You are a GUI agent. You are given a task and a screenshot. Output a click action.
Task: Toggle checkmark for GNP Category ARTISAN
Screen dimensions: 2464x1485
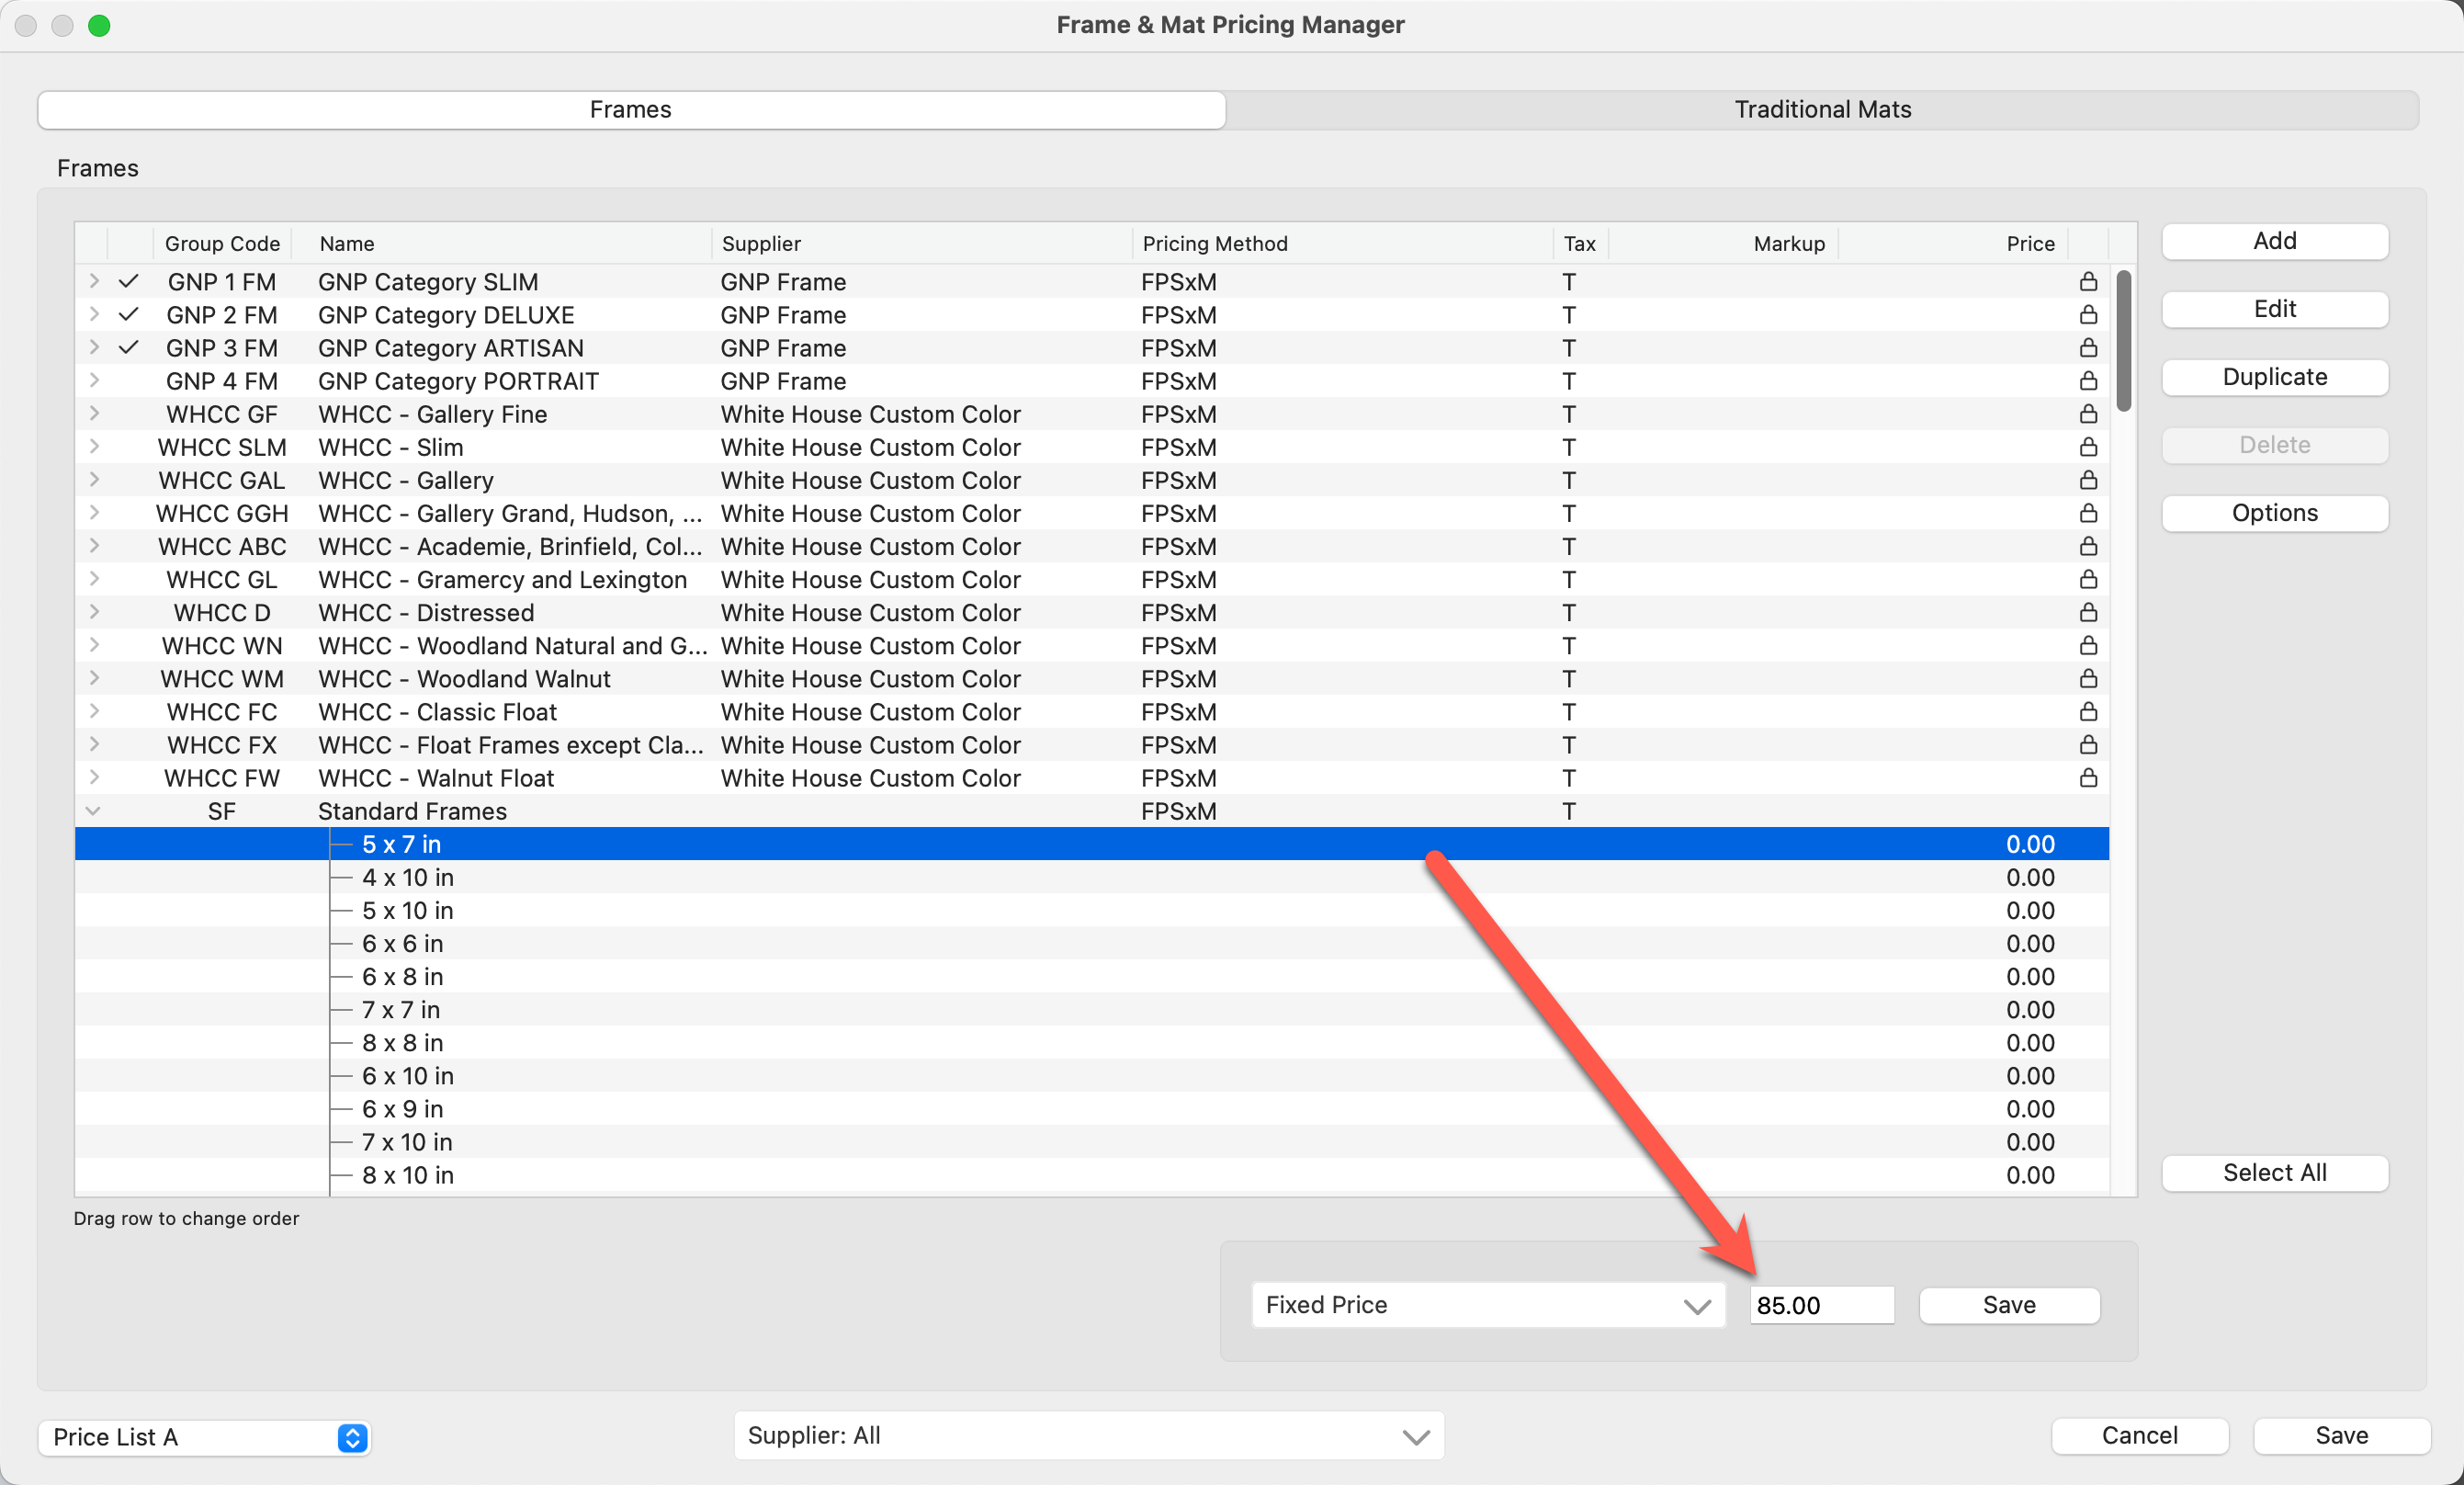[128, 348]
